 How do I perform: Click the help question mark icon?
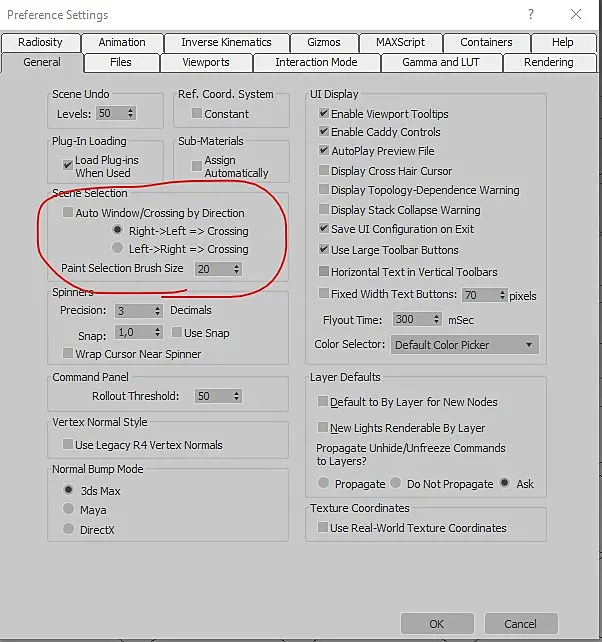[531, 14]
